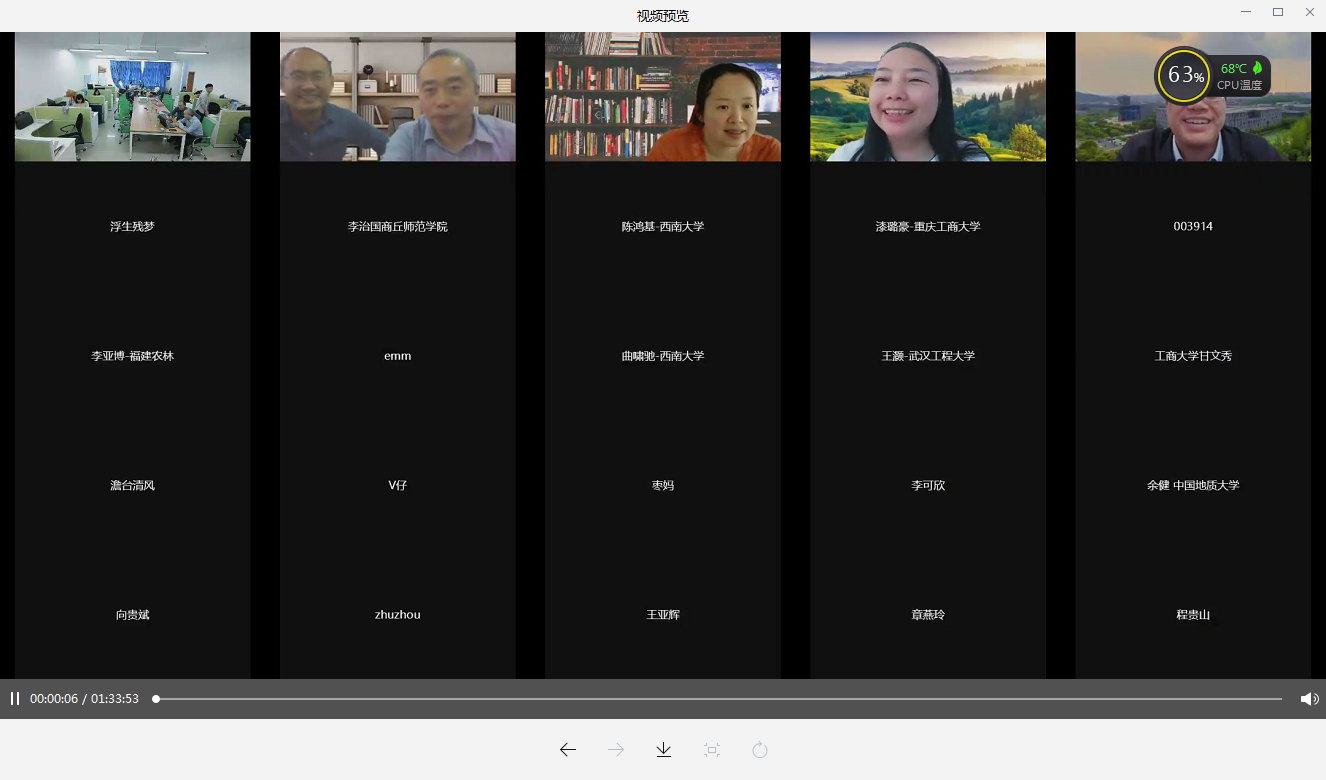Click the video with green hills background
The image size is (1326, 780).
927,97
